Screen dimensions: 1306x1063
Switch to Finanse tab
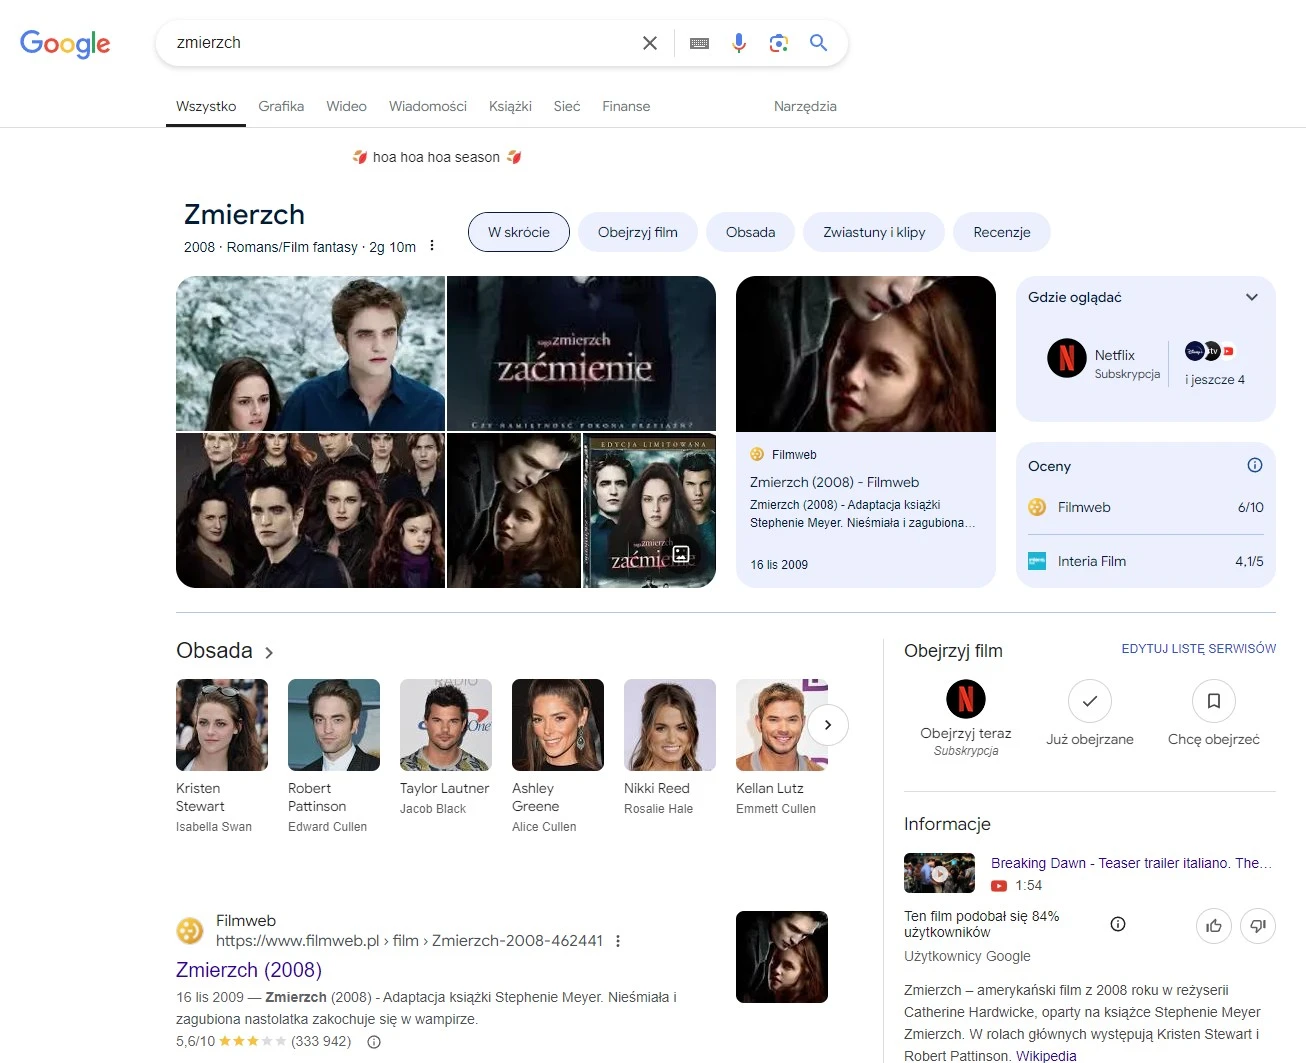[626, 106]
